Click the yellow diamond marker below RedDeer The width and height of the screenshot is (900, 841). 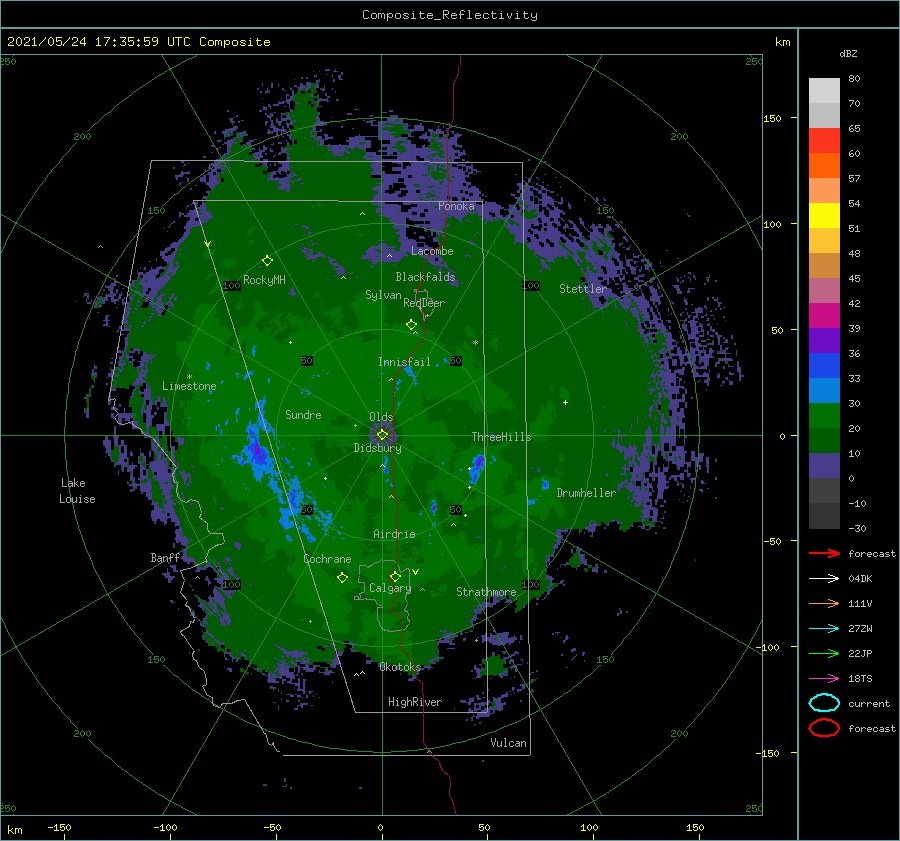click(x=412, y=325)
